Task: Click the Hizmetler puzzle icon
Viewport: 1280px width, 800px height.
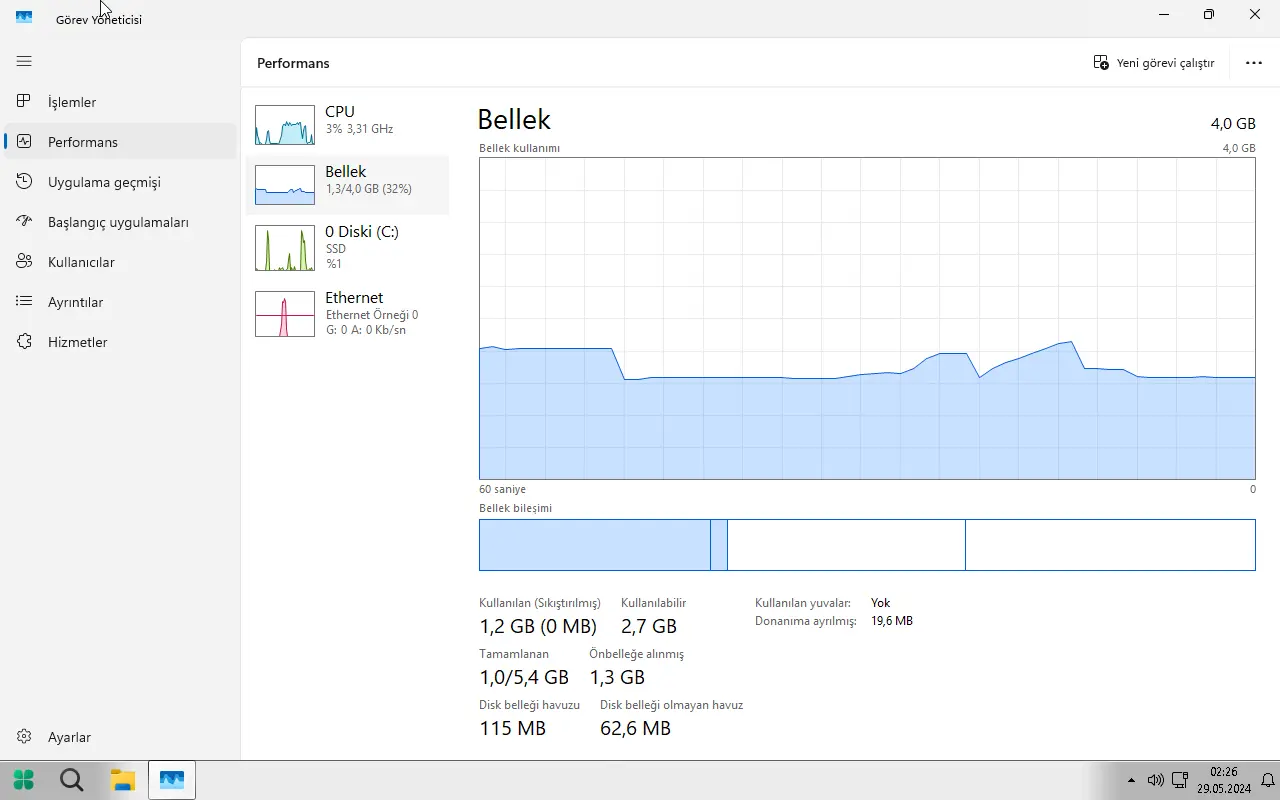Action: coord(25,342)
